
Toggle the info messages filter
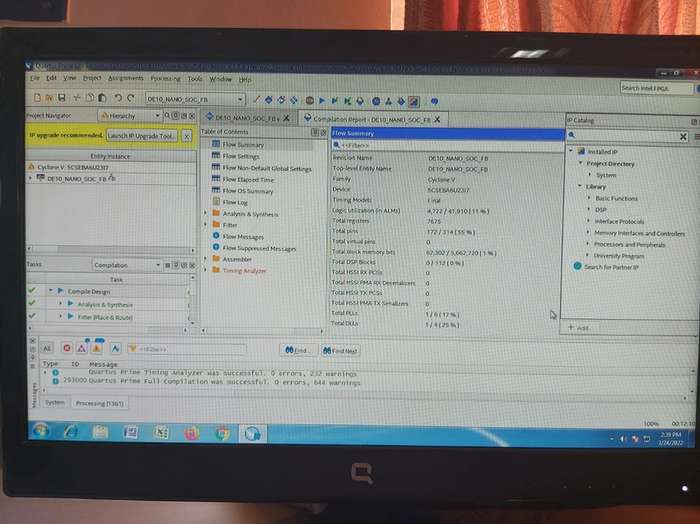click(116, 348)
